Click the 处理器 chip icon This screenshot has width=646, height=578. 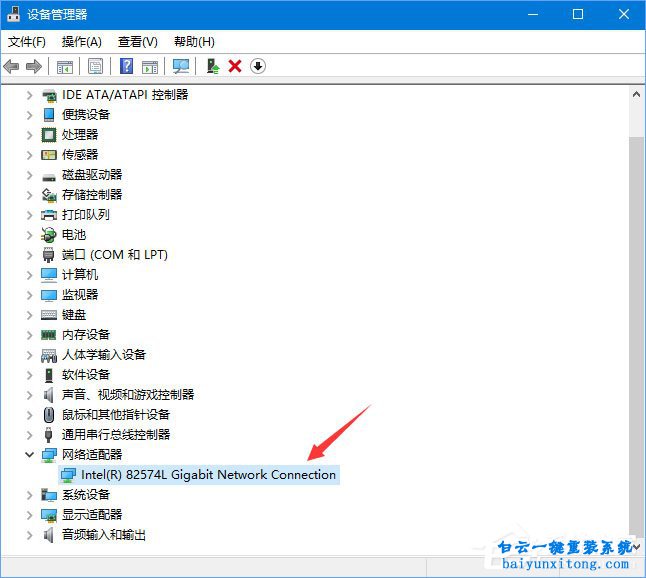[x=49, y=135]
